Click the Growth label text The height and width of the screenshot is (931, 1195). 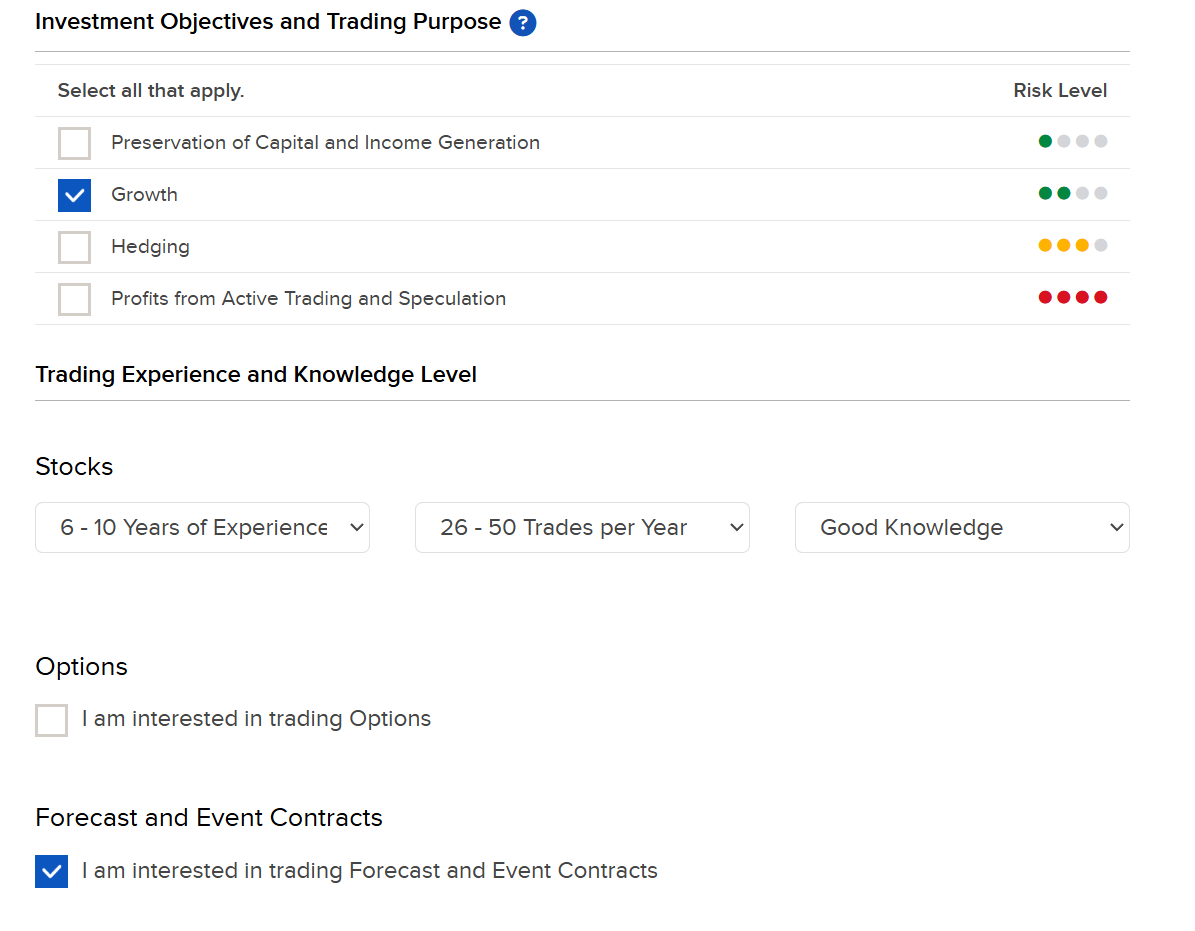tap(144, 194)
